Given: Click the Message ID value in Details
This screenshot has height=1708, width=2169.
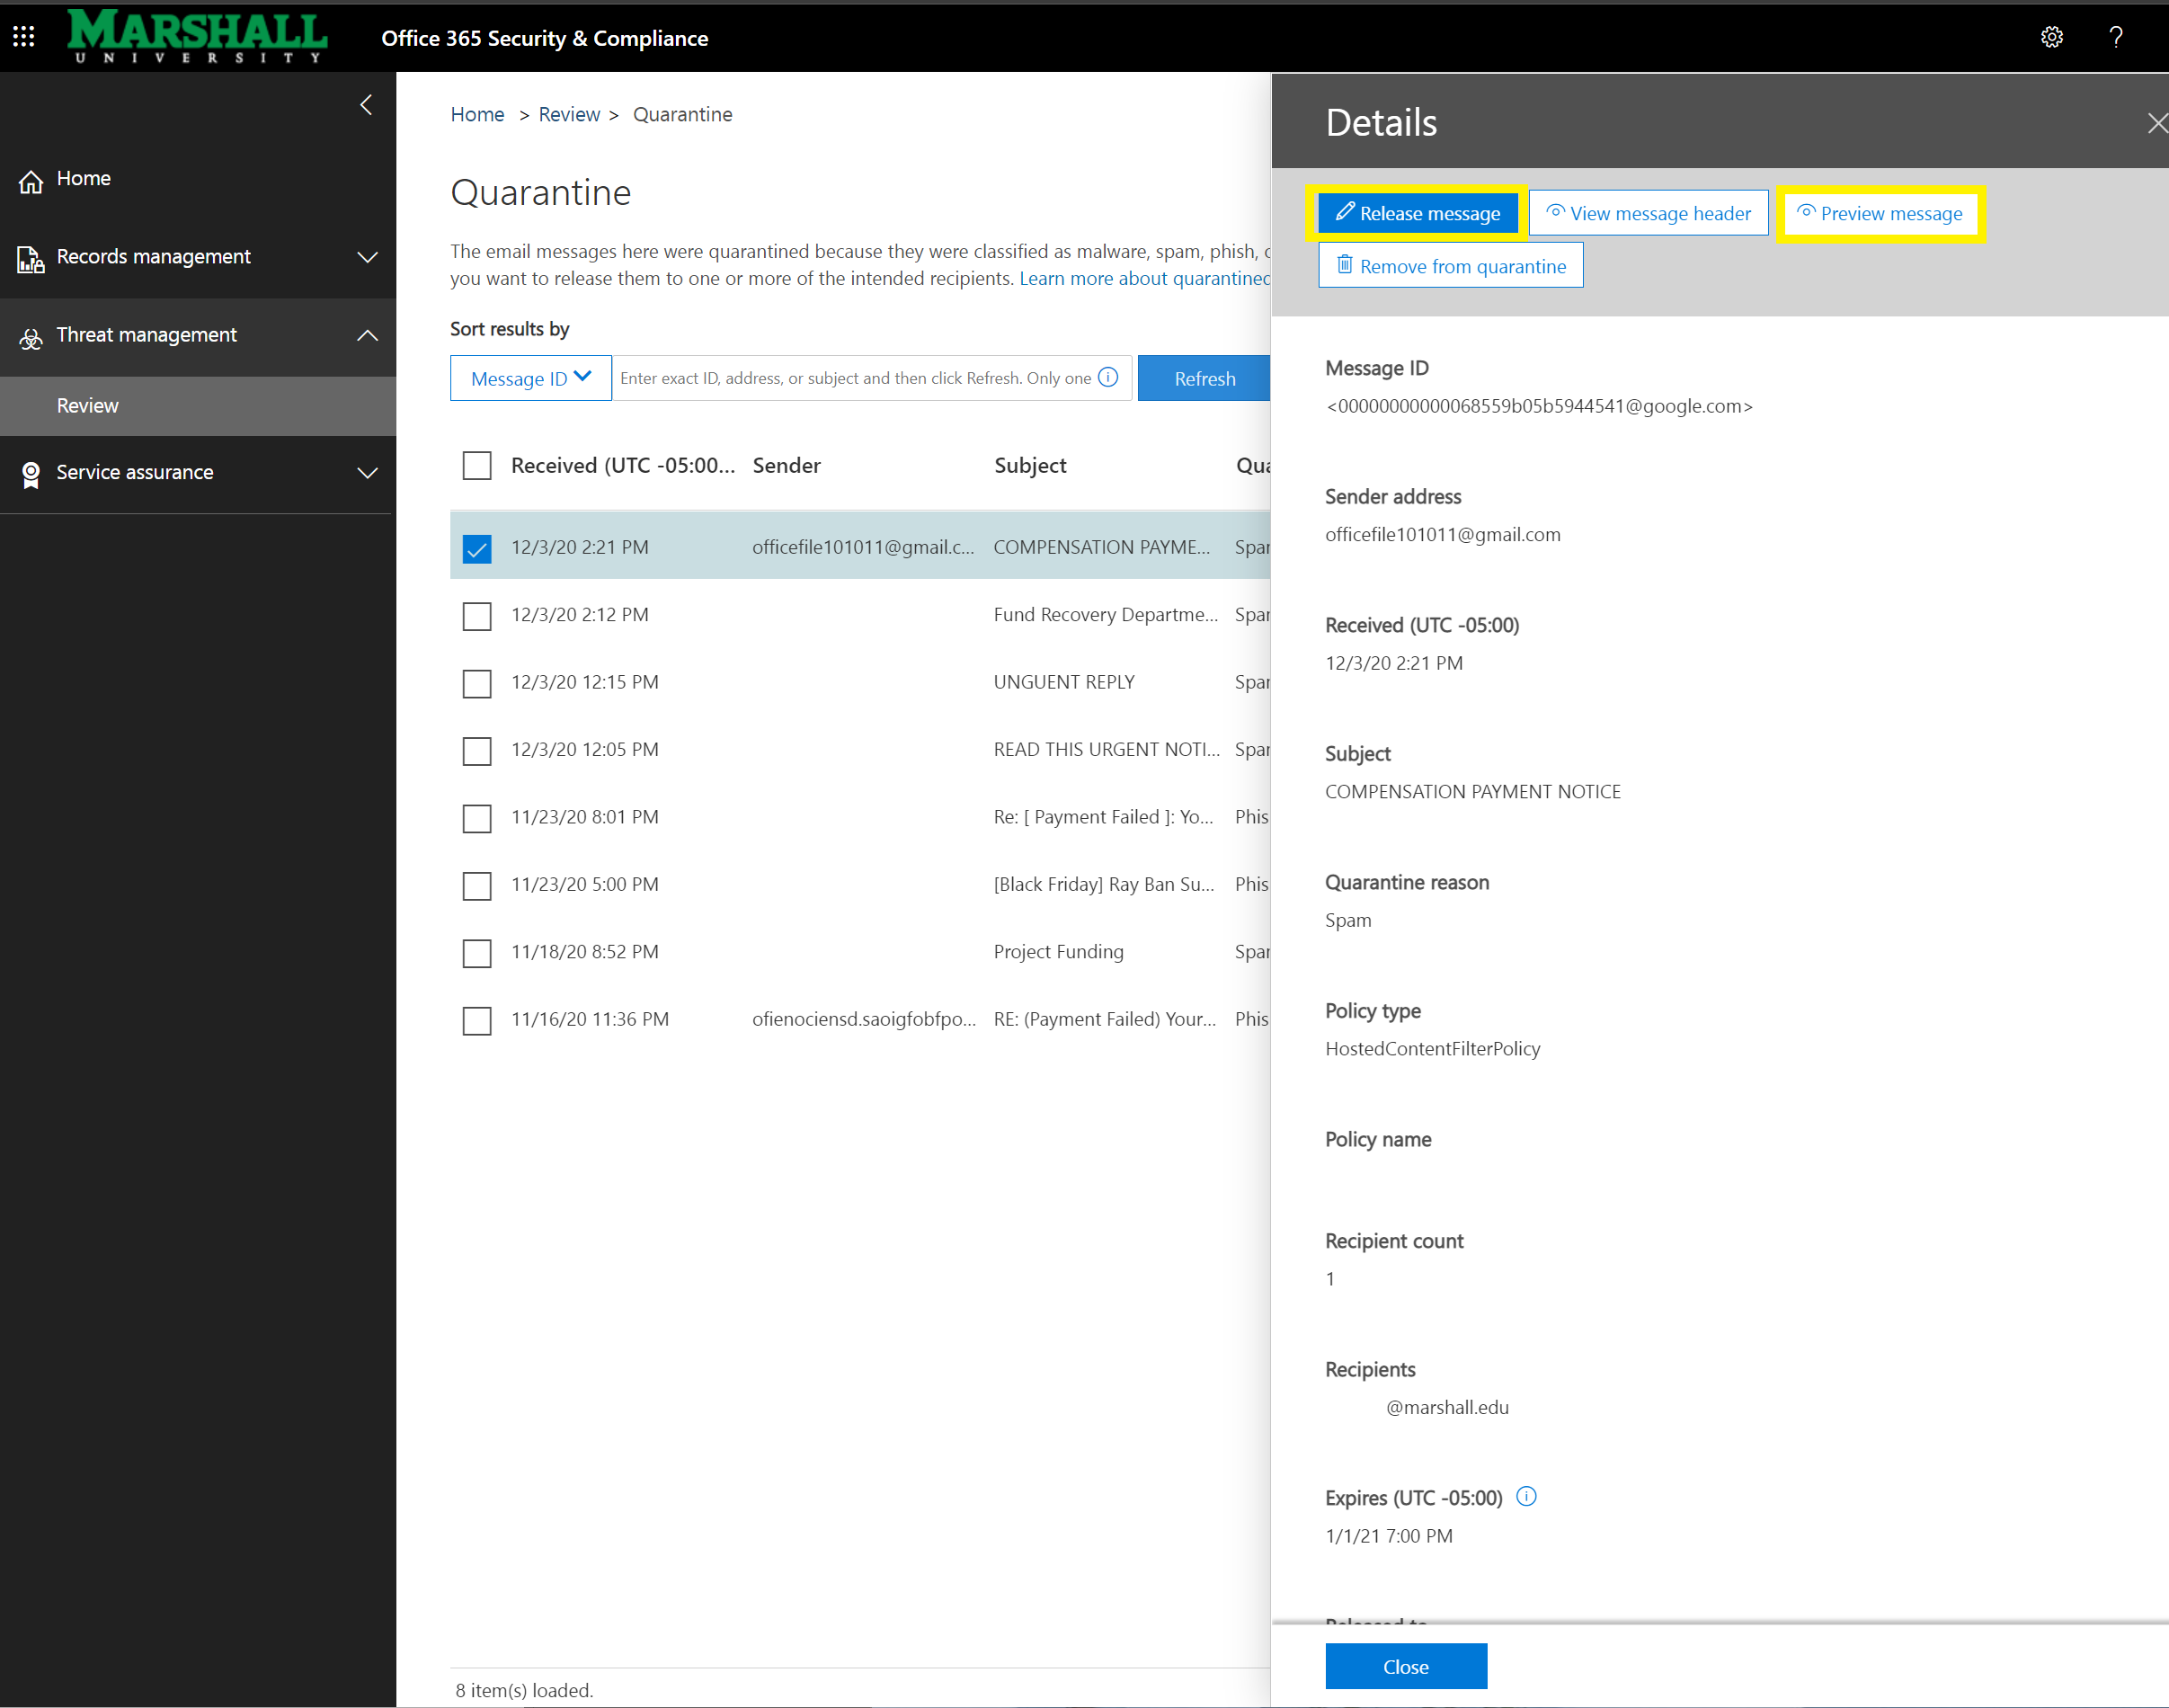Looking at the screenshot, I should click(x=1539, y=406).
